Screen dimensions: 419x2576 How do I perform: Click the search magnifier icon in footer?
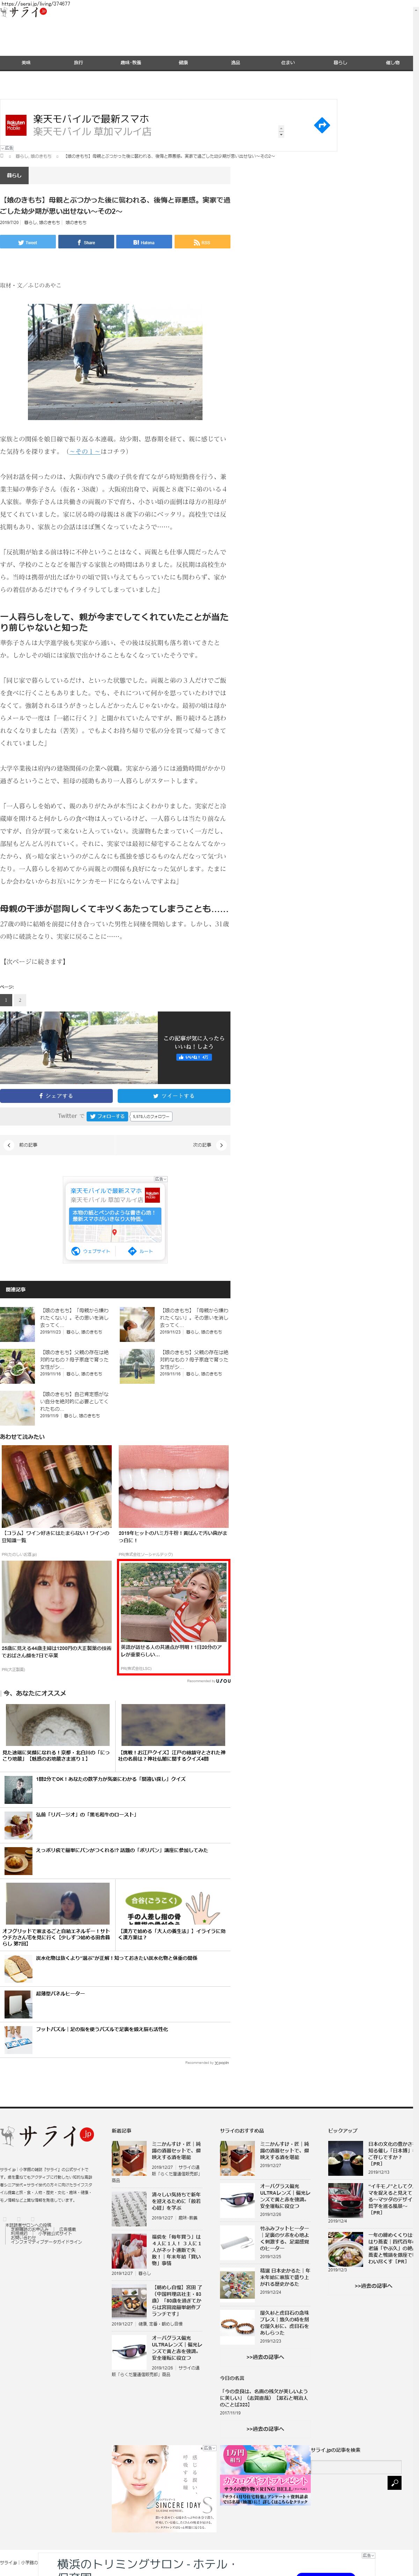(x=394, y=2483)
